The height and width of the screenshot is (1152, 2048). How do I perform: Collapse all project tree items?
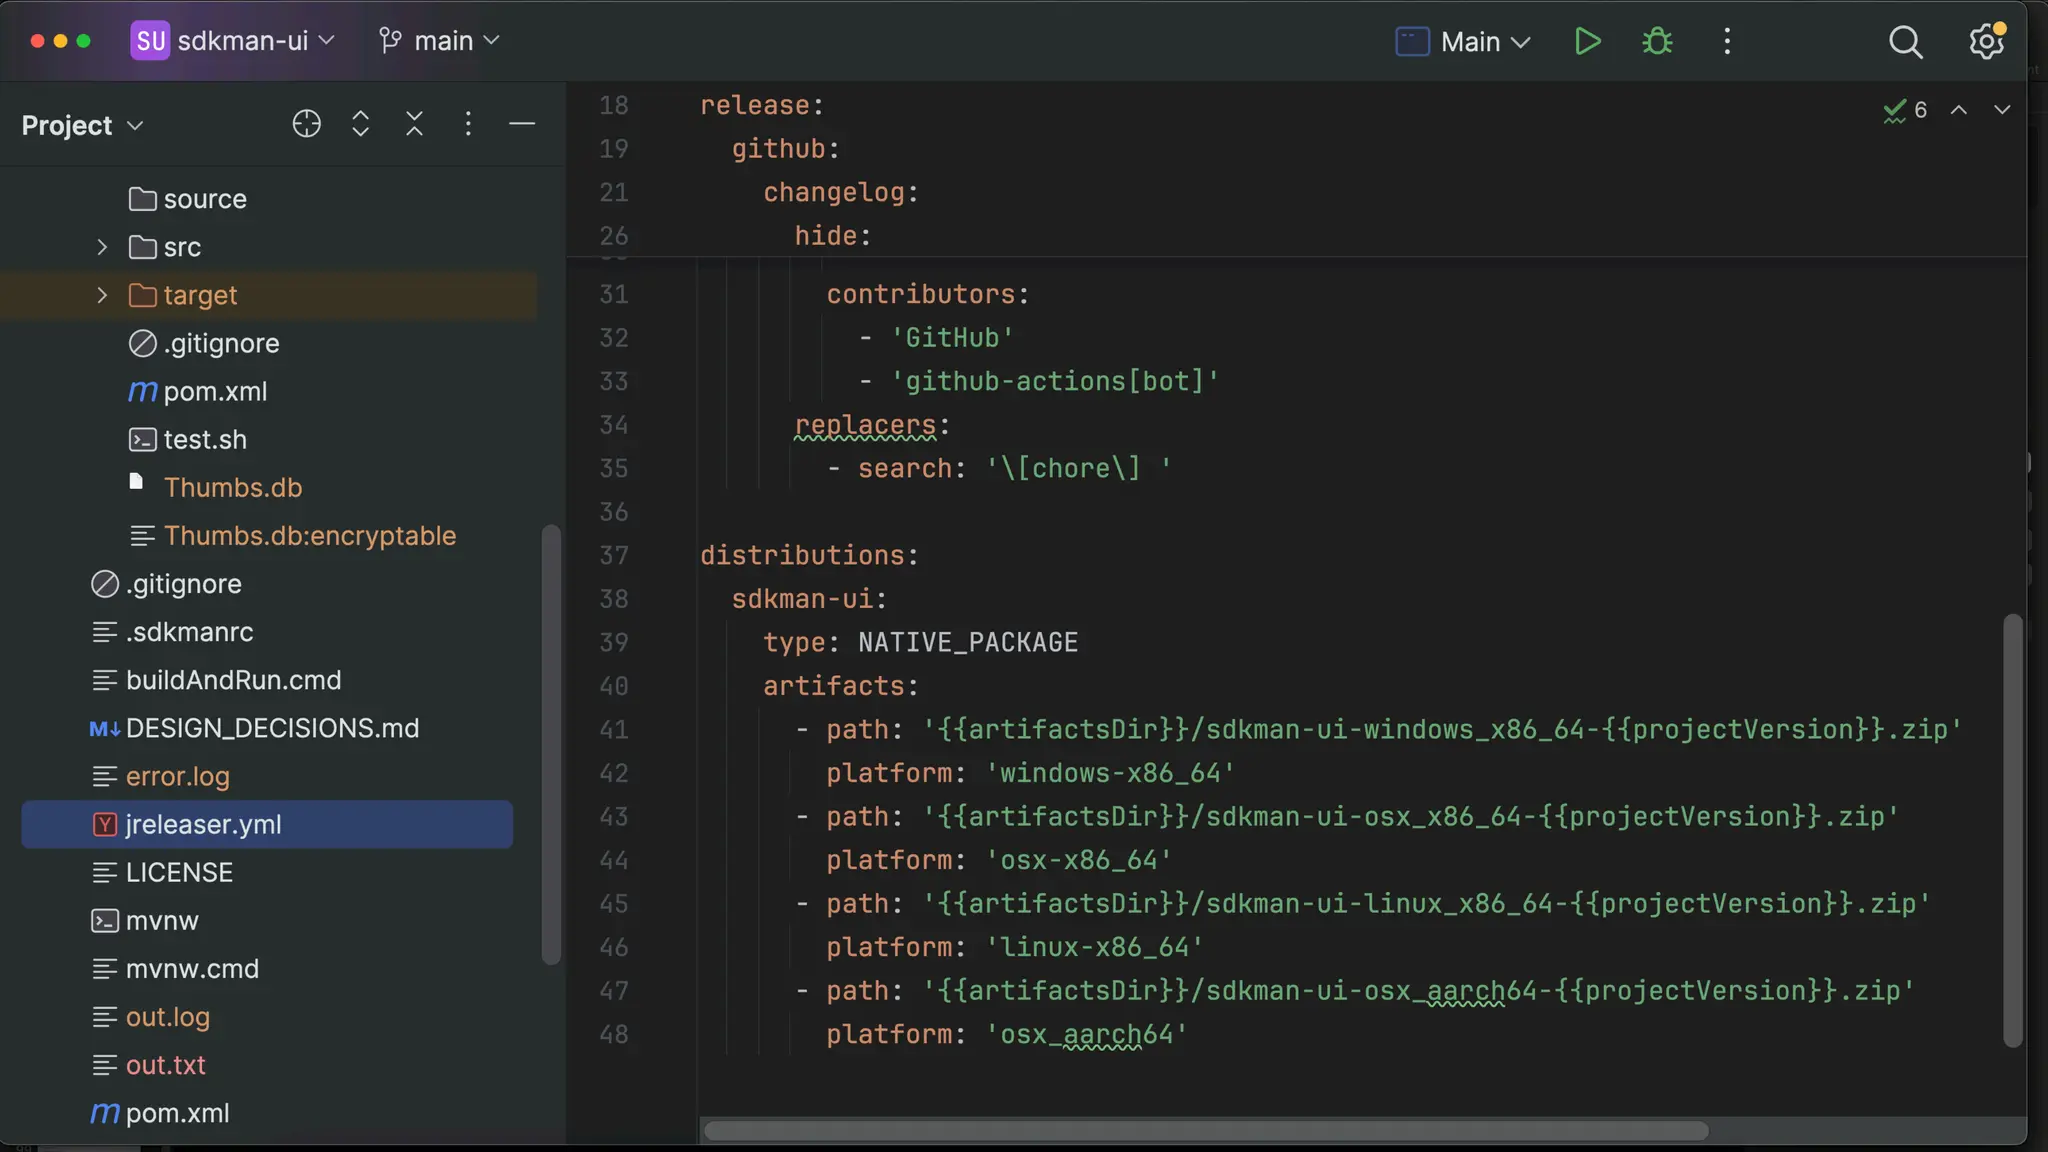coord(414,124)
